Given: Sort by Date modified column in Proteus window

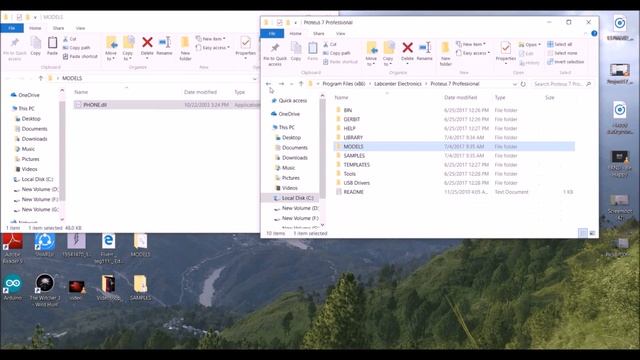Looking at the screenshot, I should 460,98.
